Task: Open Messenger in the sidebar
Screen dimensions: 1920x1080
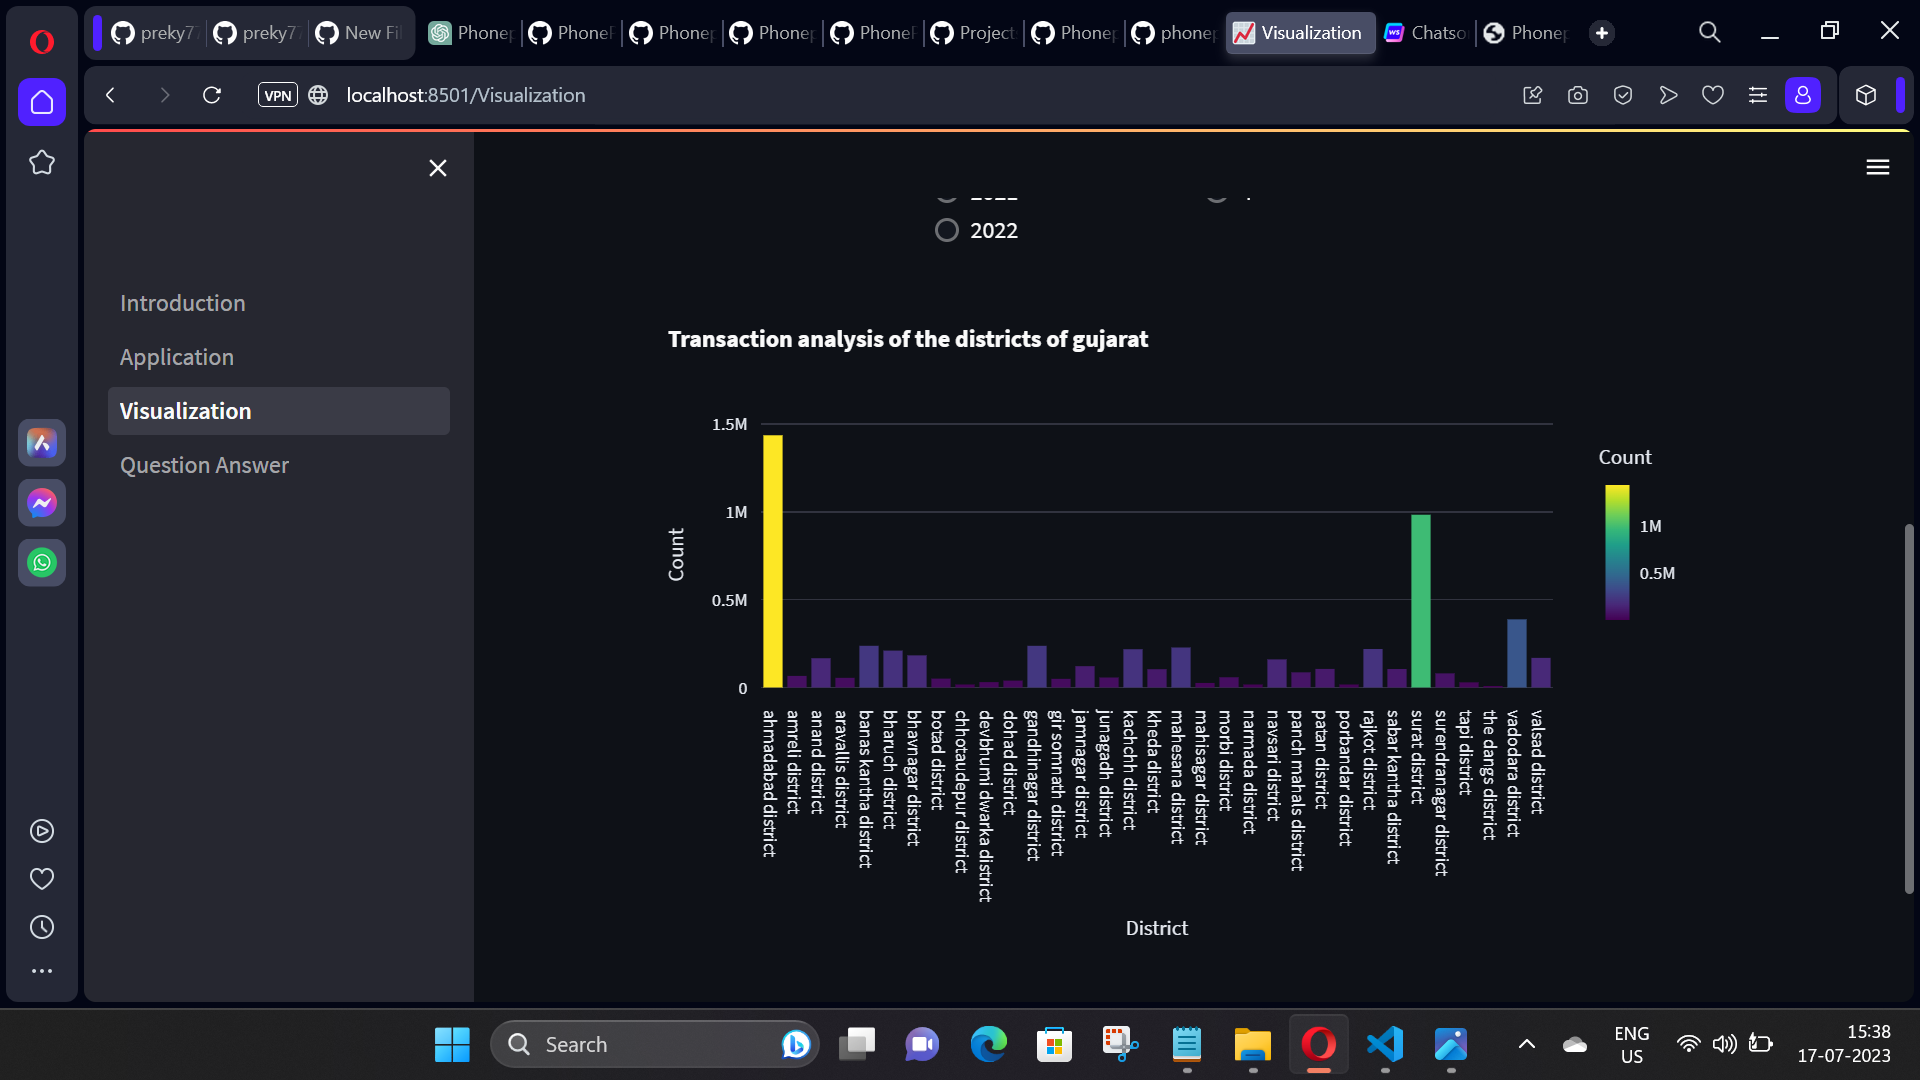Action: point(41,503)
